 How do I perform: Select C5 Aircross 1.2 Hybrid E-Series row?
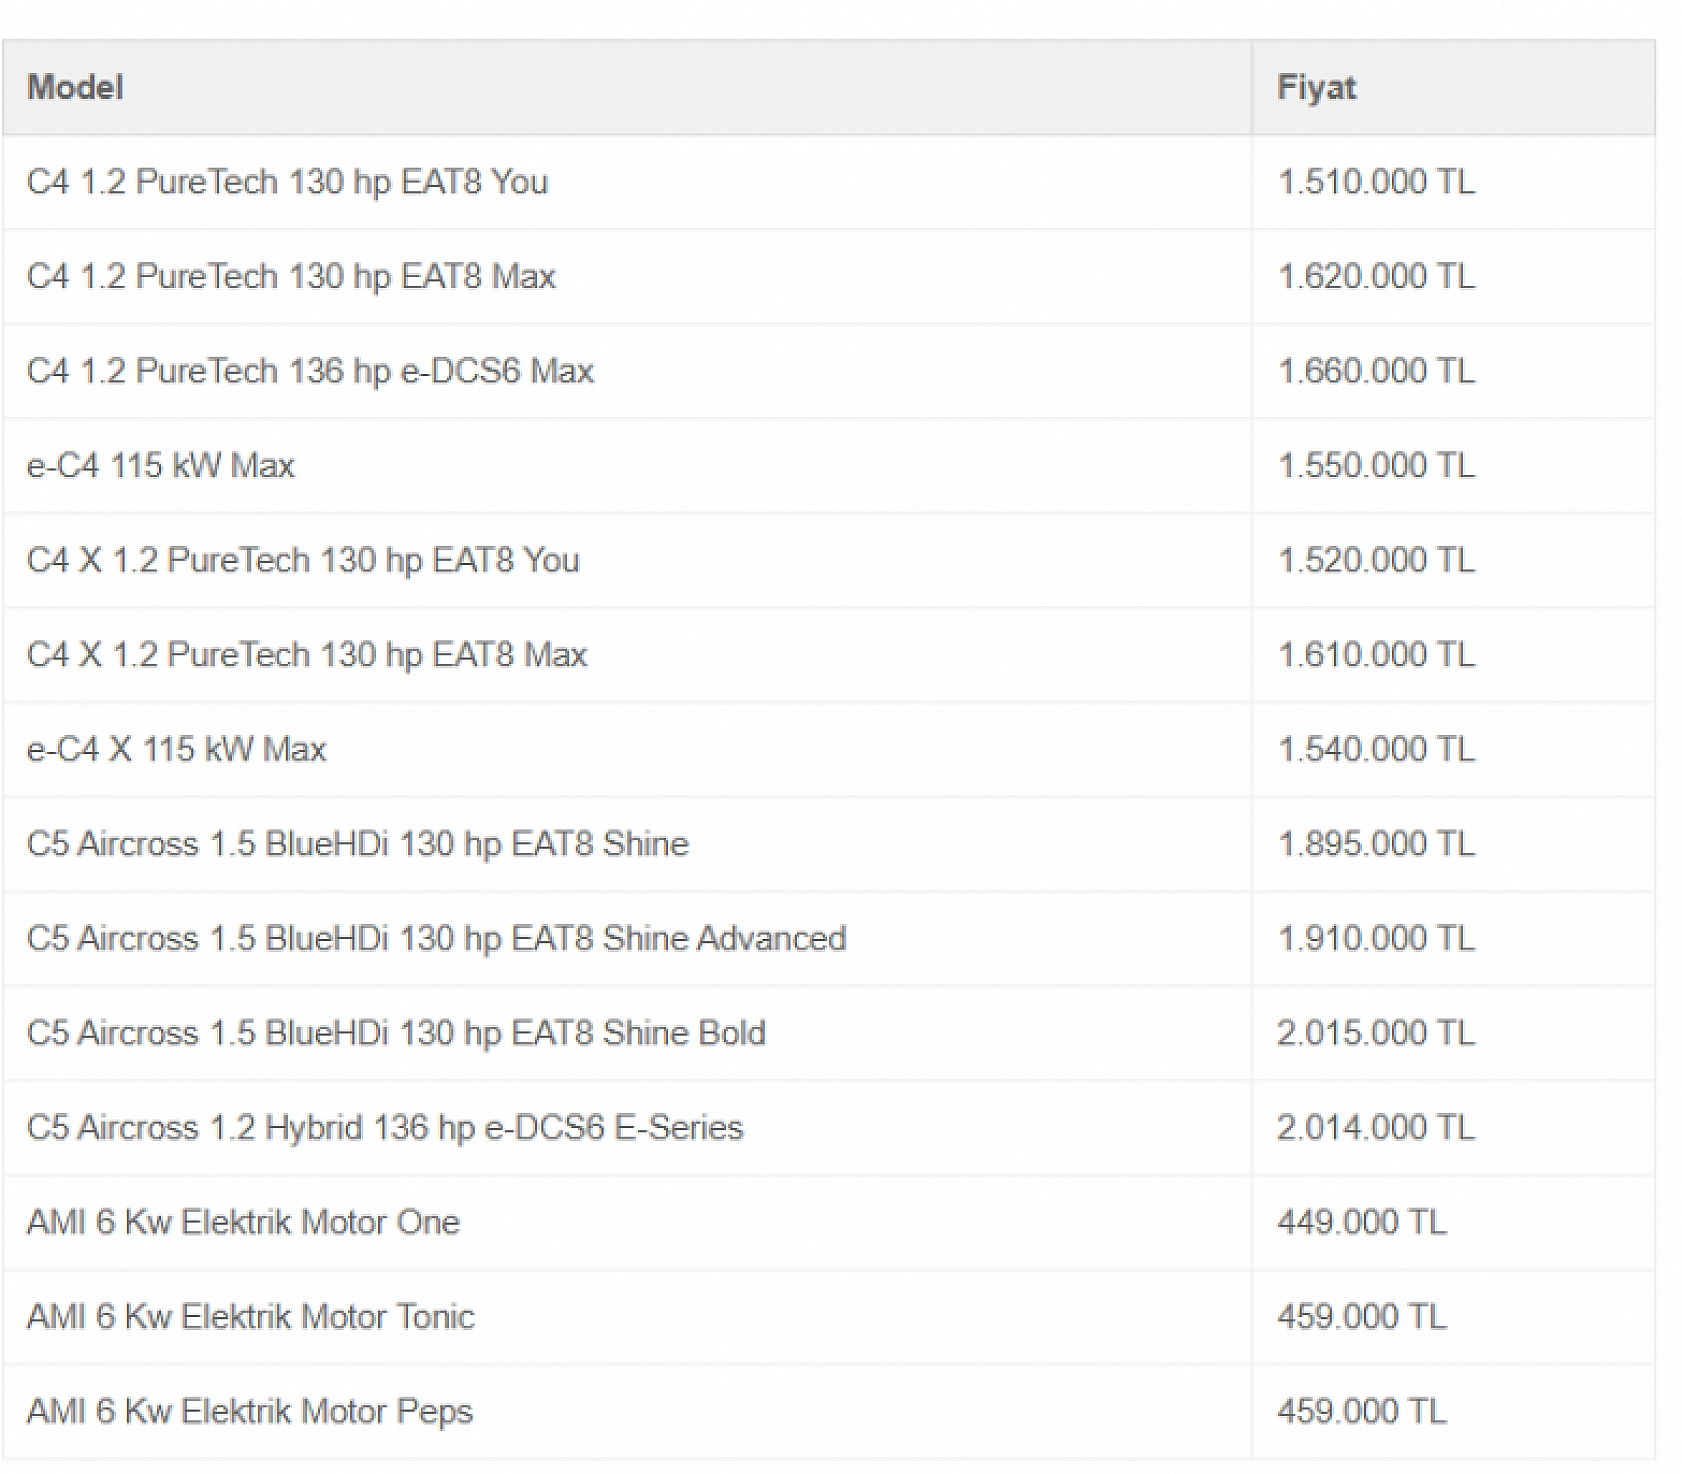click(385, 1128)
